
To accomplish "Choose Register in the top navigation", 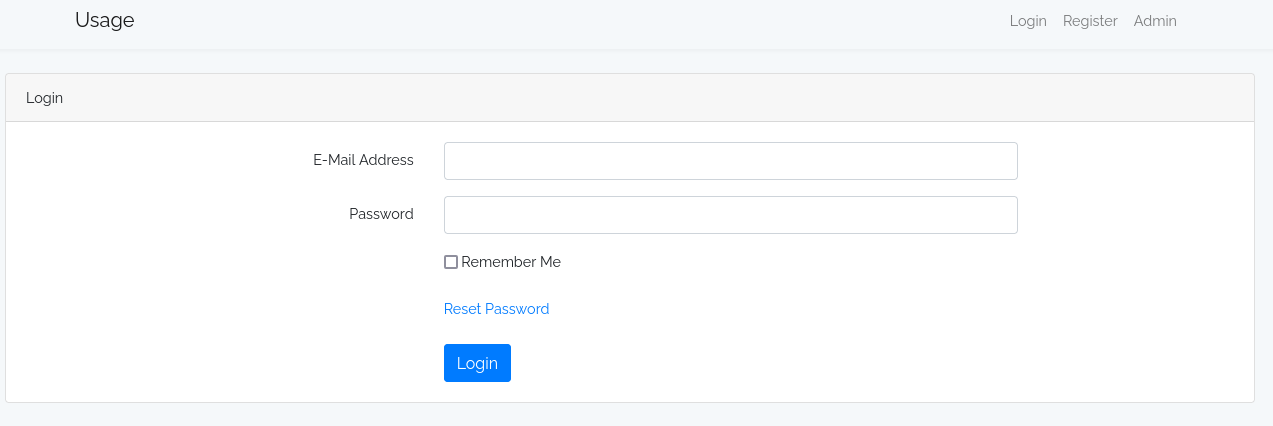I will (1090, 21).
